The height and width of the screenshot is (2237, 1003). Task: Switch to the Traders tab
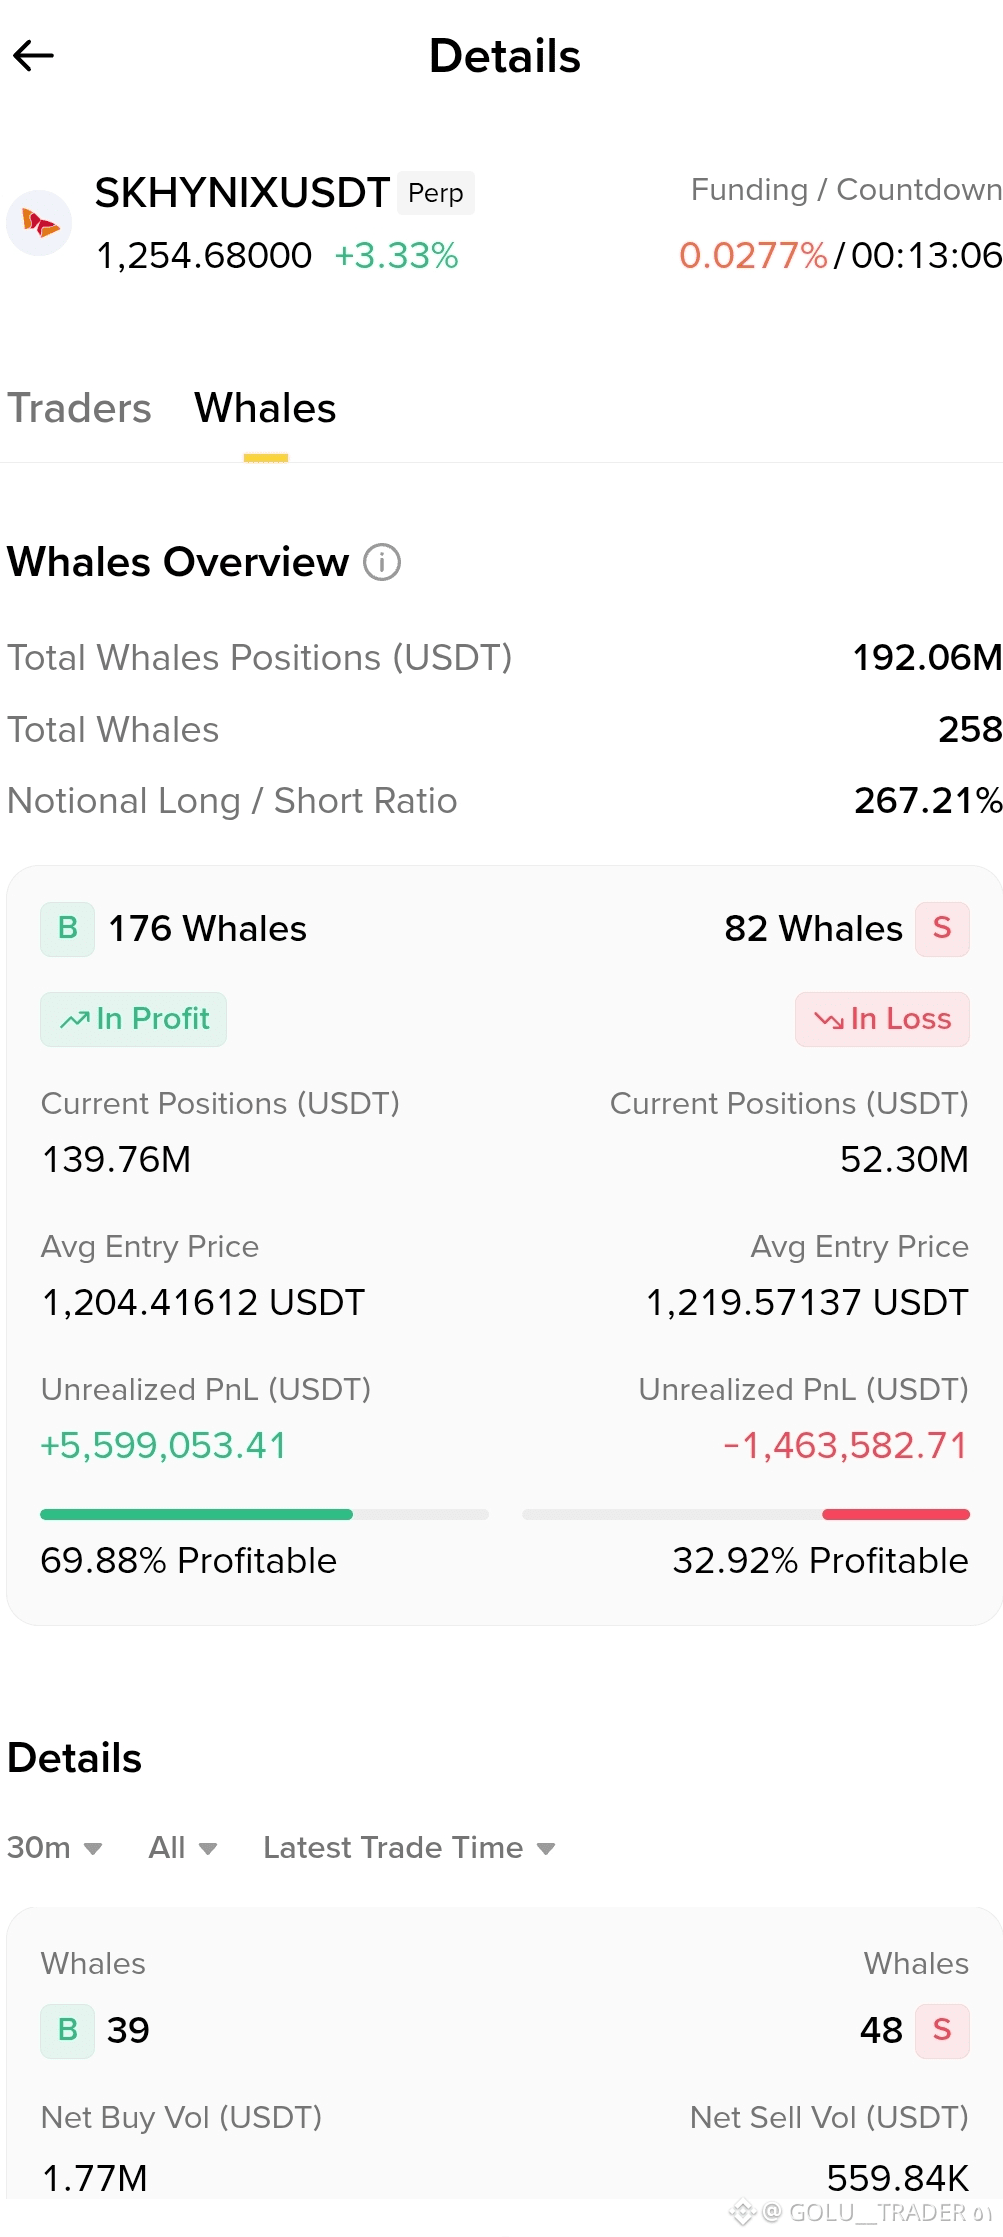[x=79, y=408]
